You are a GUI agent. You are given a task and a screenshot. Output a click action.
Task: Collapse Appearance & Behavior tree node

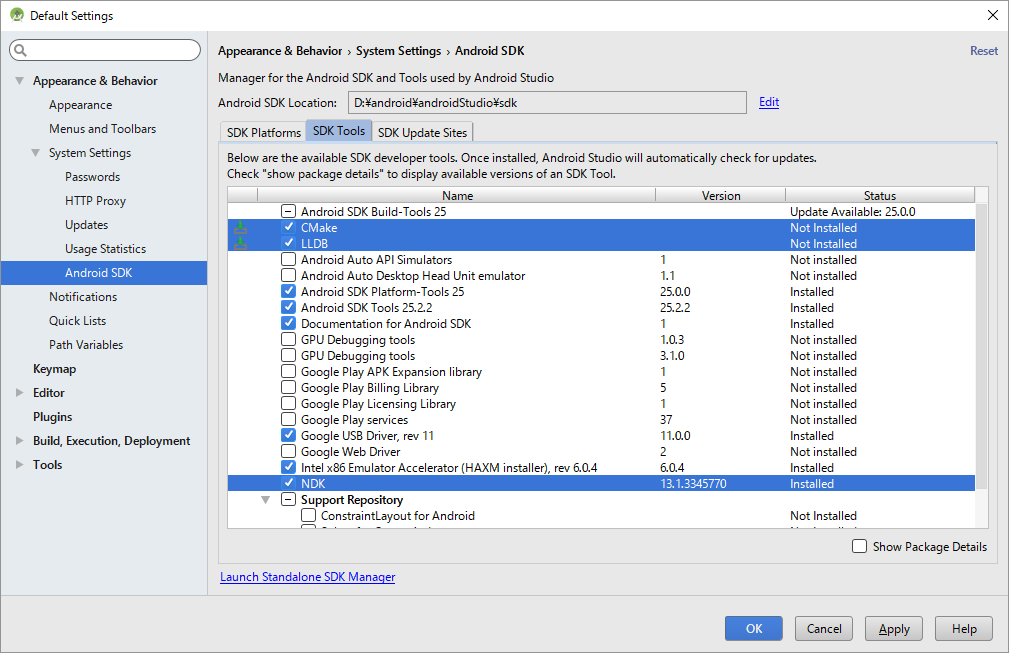[x=19, y=80]
